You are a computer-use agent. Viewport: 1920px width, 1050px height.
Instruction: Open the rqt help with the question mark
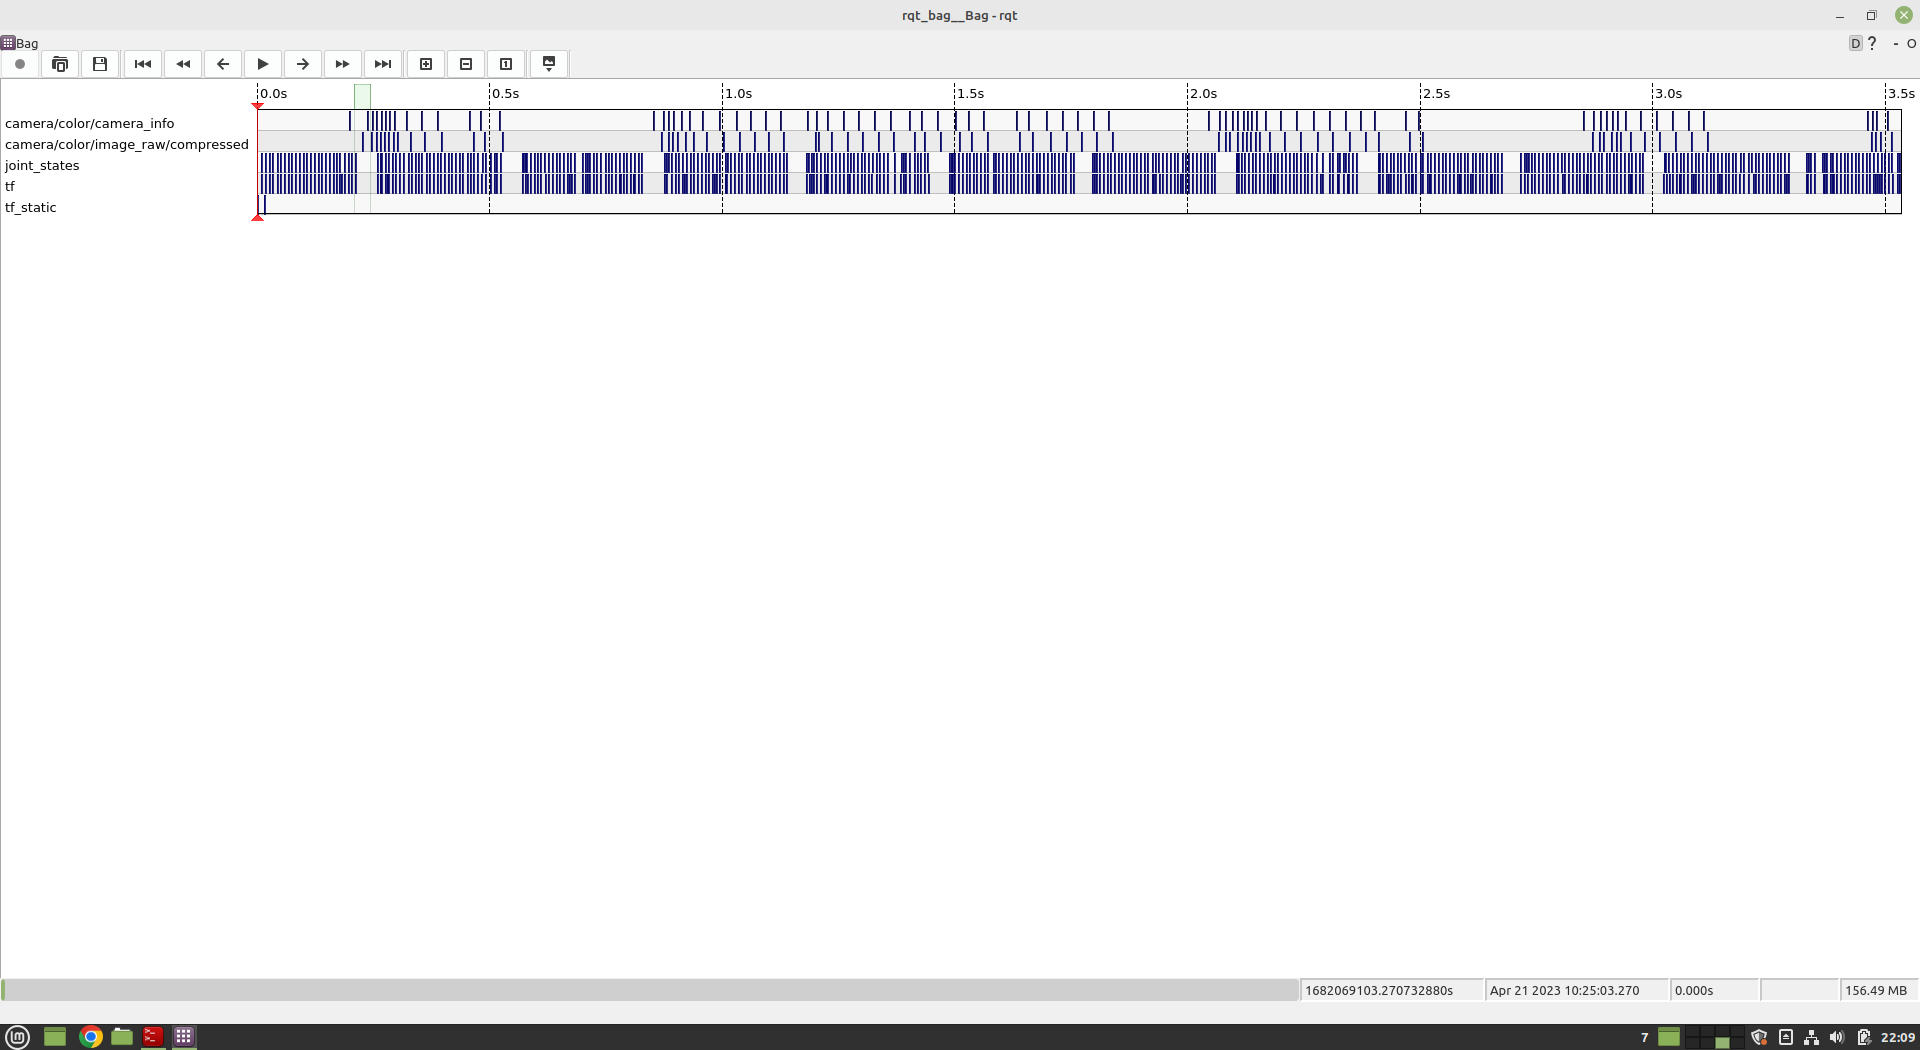pyautogui.click(x=1871, y=43)
